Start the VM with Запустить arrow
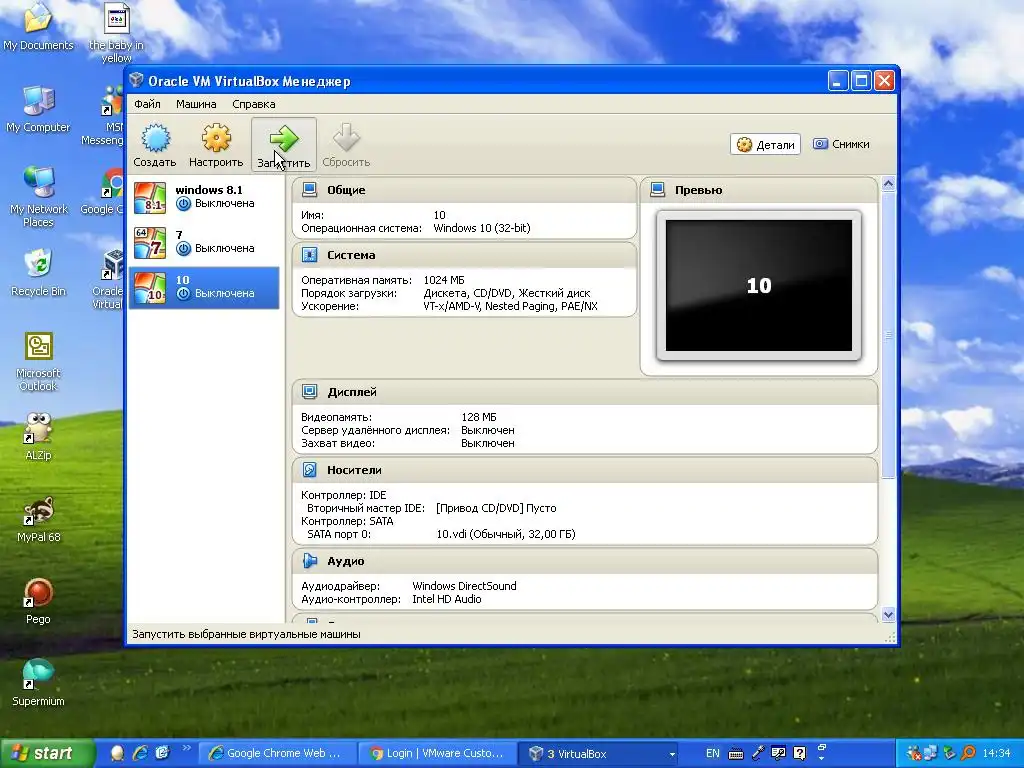The height and width of the screenshot is (768, 1024). (283, 144)
